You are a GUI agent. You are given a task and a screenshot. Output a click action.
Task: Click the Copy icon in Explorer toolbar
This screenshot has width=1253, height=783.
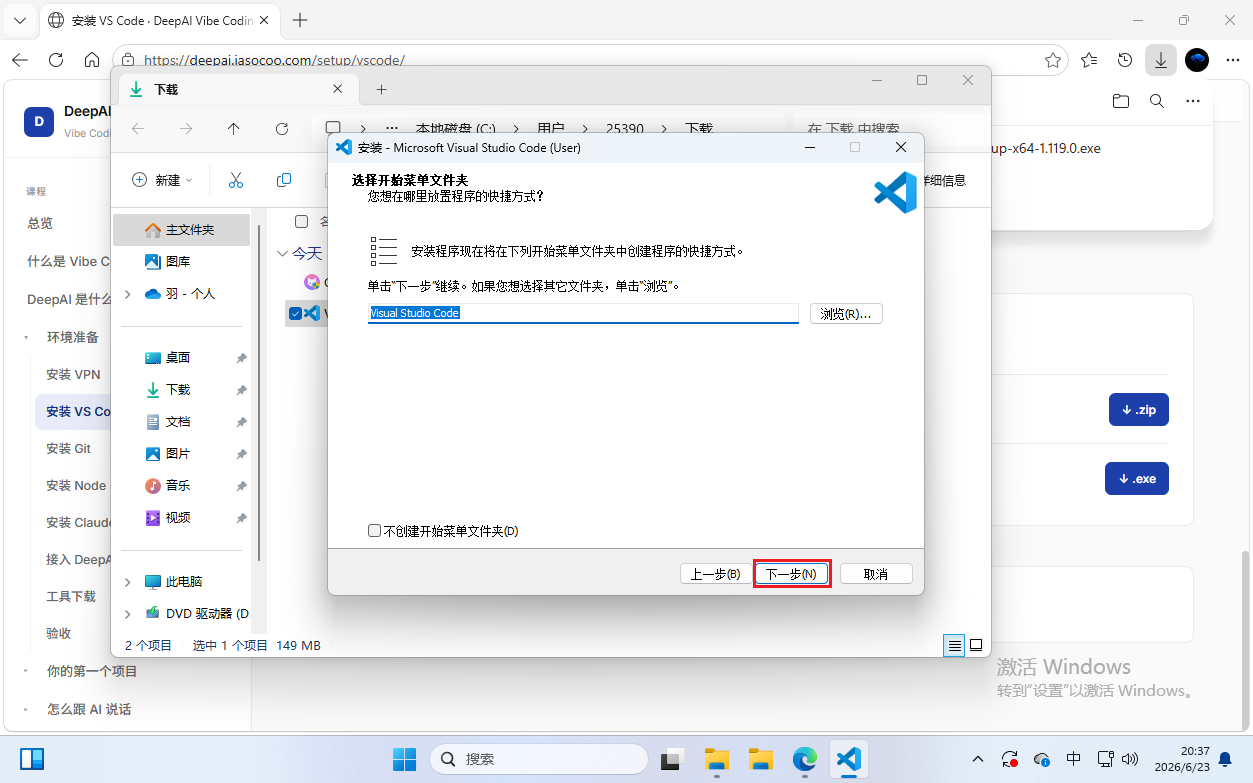coord(284,180)
